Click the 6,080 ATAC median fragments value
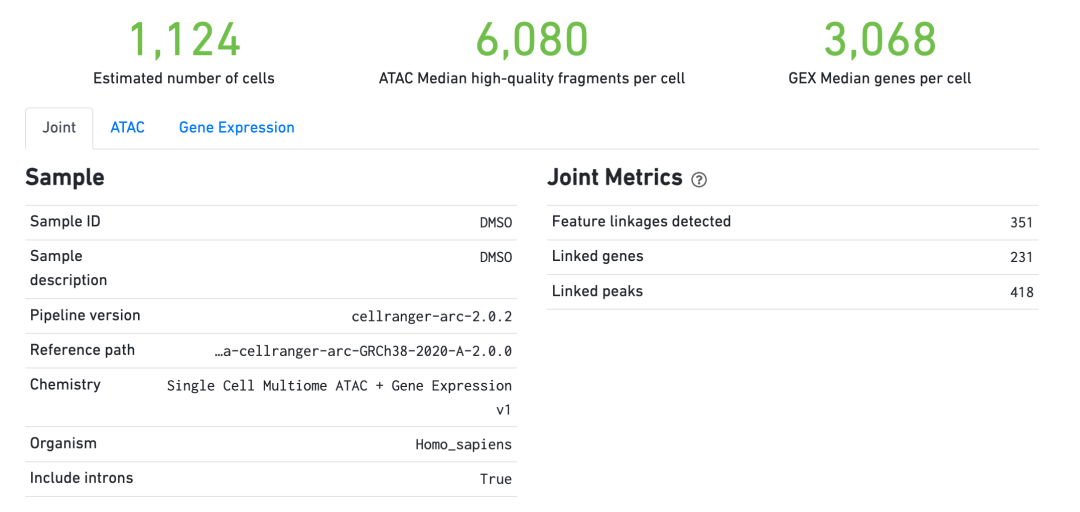This screenshot has height=512, width=1080. coord(532,40)
